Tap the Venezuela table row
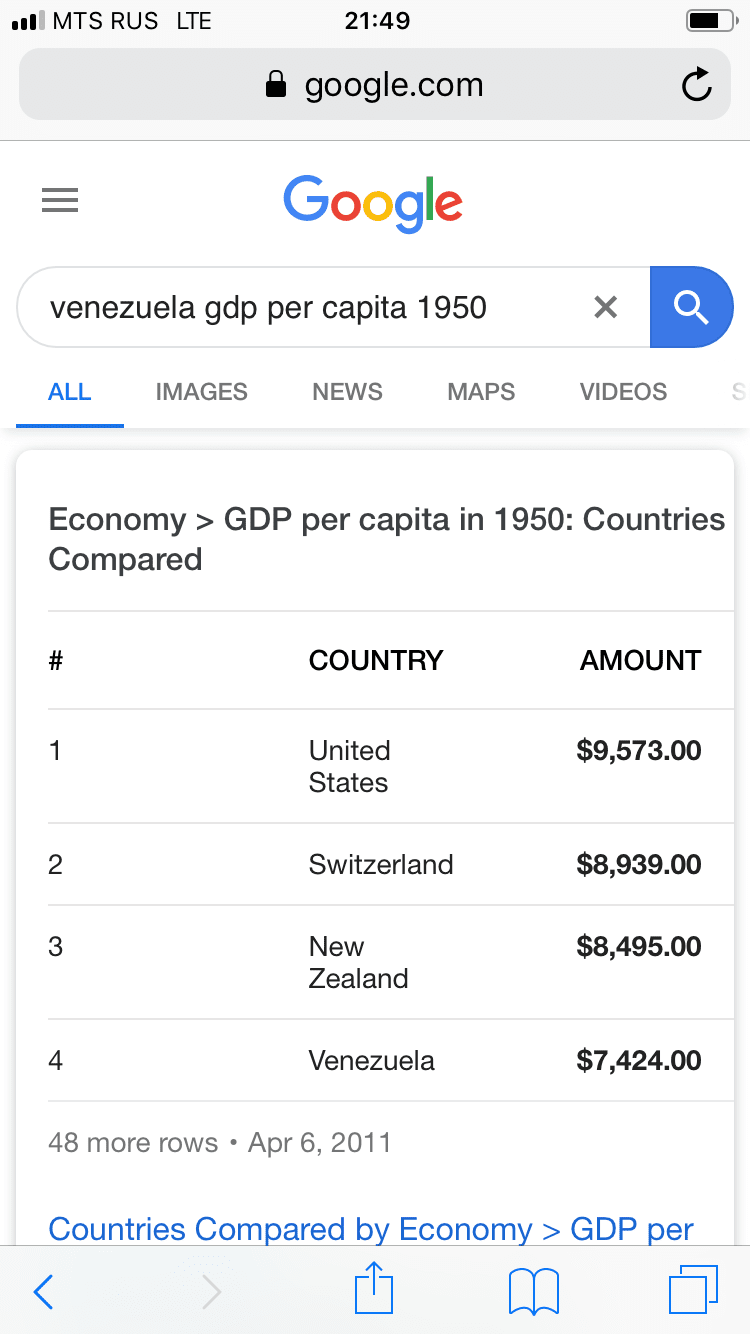750x1334 pixels. point(372,1060)
